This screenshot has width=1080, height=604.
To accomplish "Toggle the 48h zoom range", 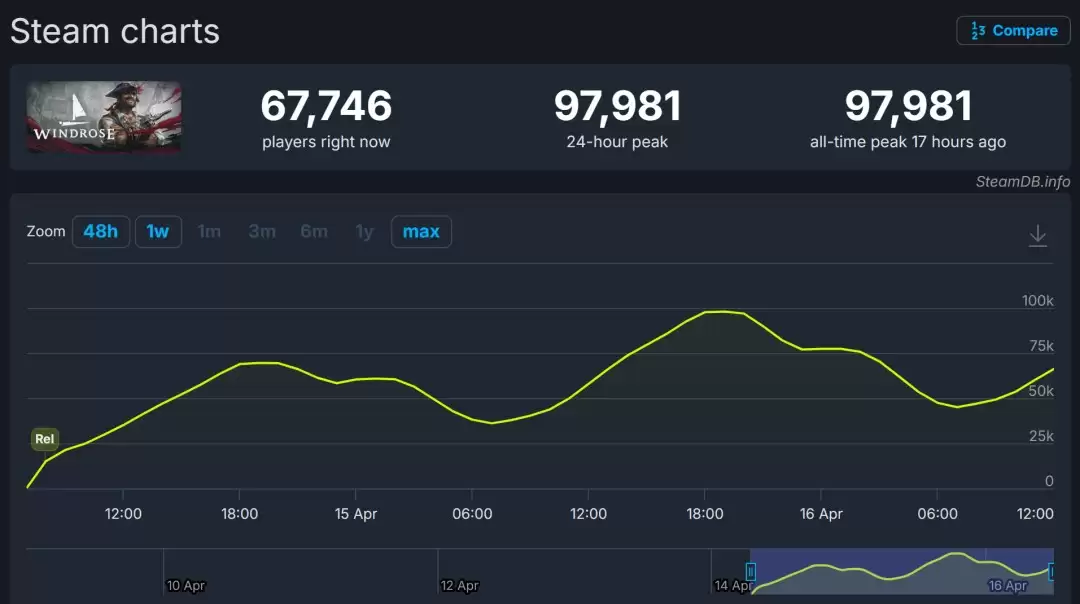I will coord(100,231).
